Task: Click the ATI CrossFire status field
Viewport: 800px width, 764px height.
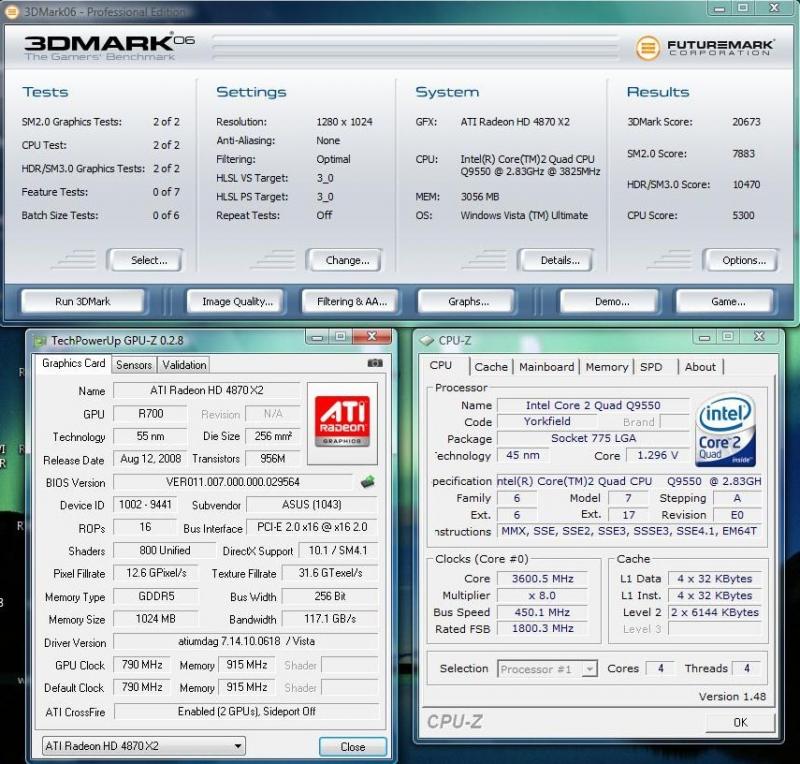Action: click(x=246, y=711)
